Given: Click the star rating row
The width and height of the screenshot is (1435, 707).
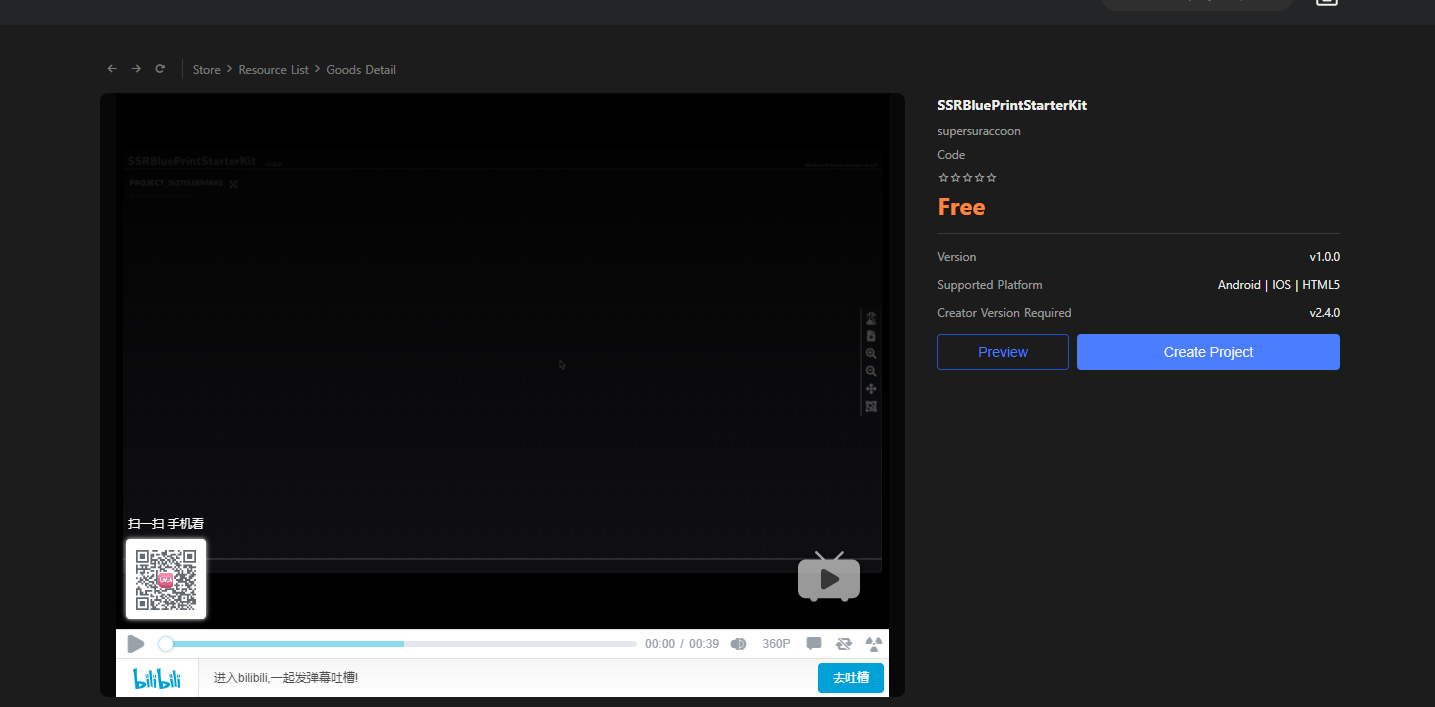Looking at the screenshot, I should point(967,178).
